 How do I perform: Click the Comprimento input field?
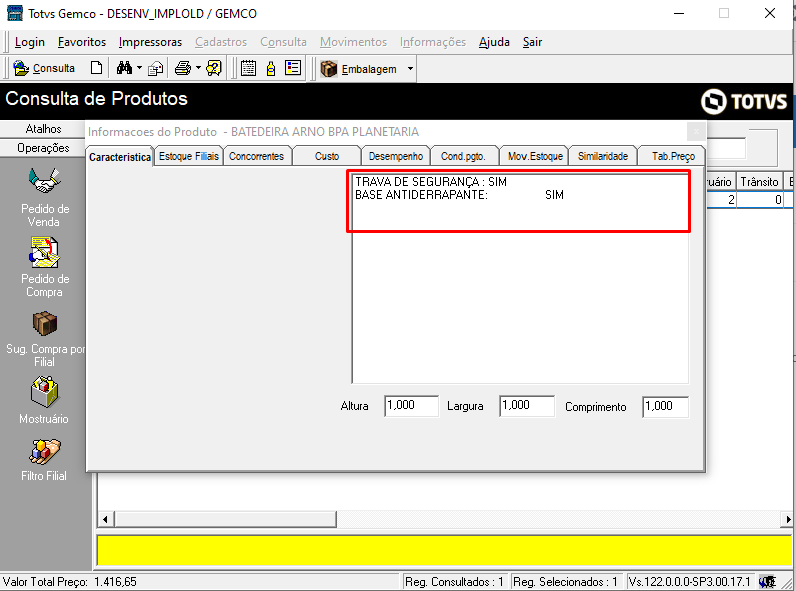tap(666, 407)
